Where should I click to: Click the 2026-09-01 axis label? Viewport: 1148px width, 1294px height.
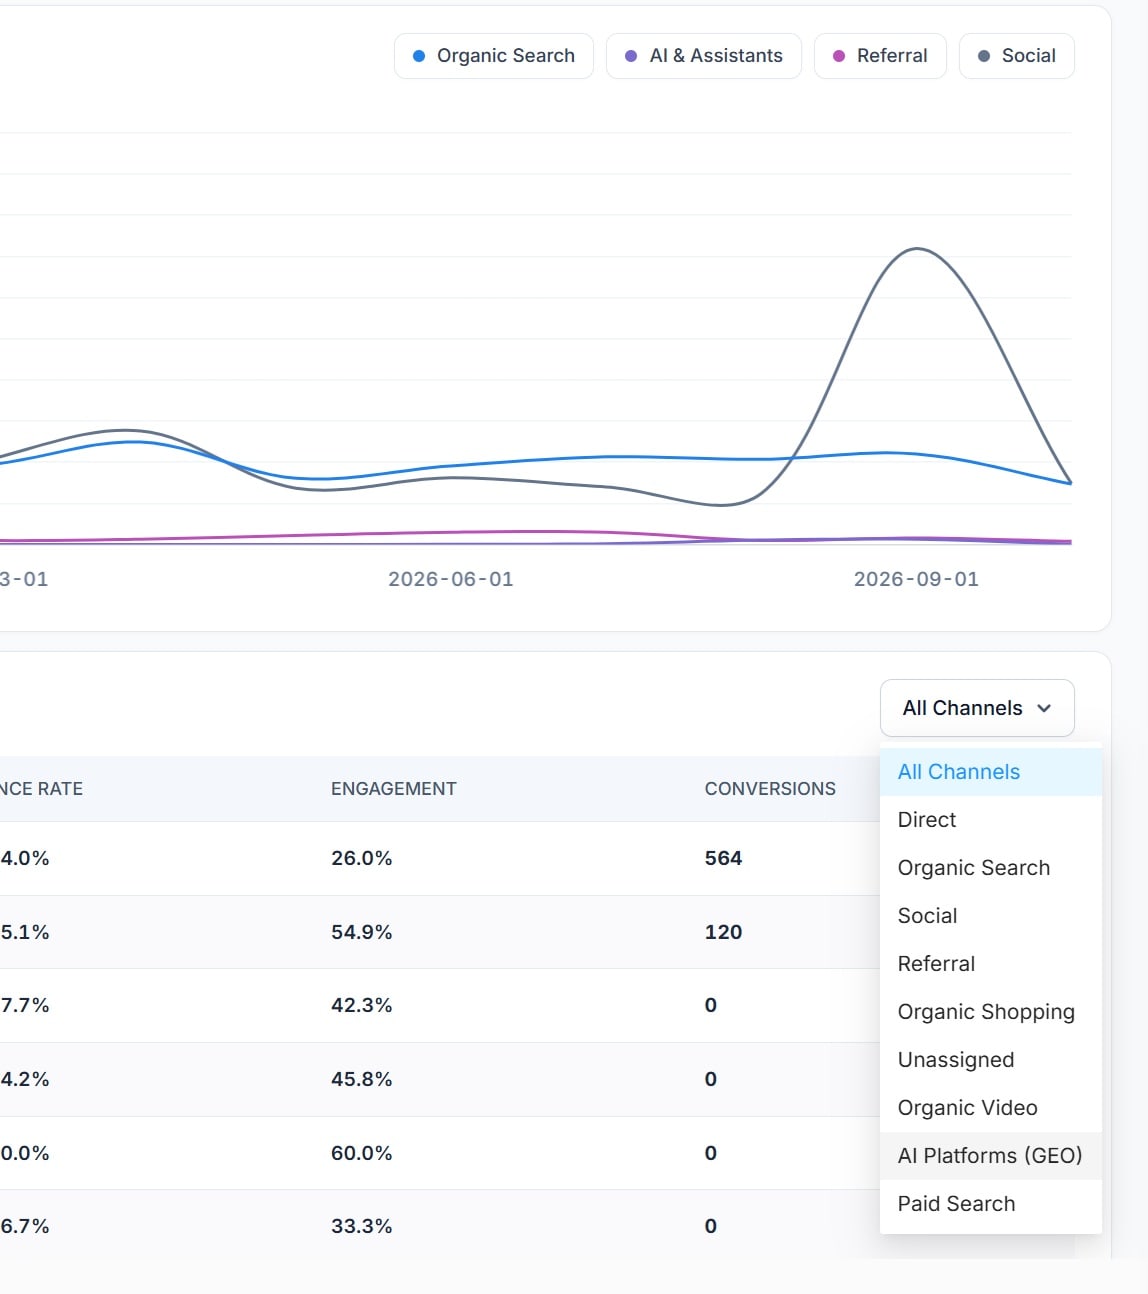click(916, 579)
